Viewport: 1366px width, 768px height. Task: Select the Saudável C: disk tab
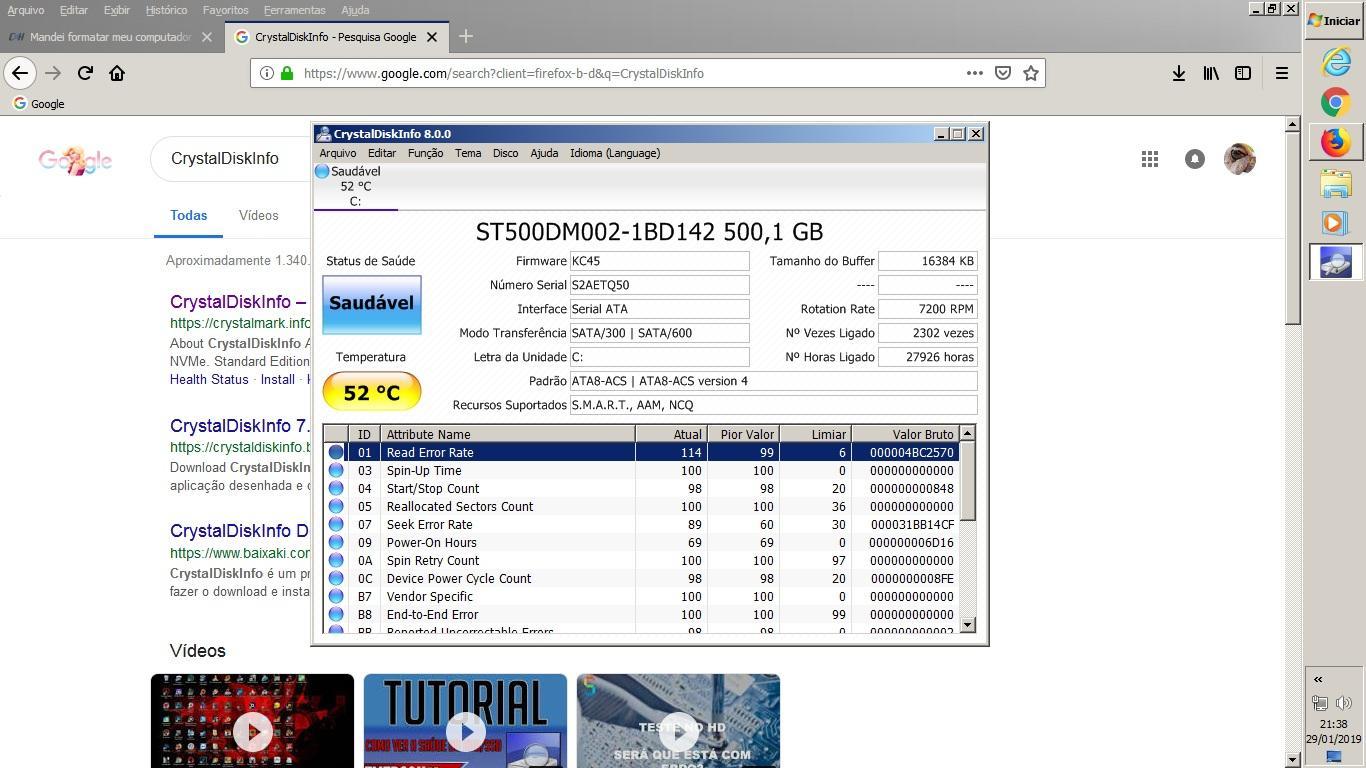[x=355, y=186]
